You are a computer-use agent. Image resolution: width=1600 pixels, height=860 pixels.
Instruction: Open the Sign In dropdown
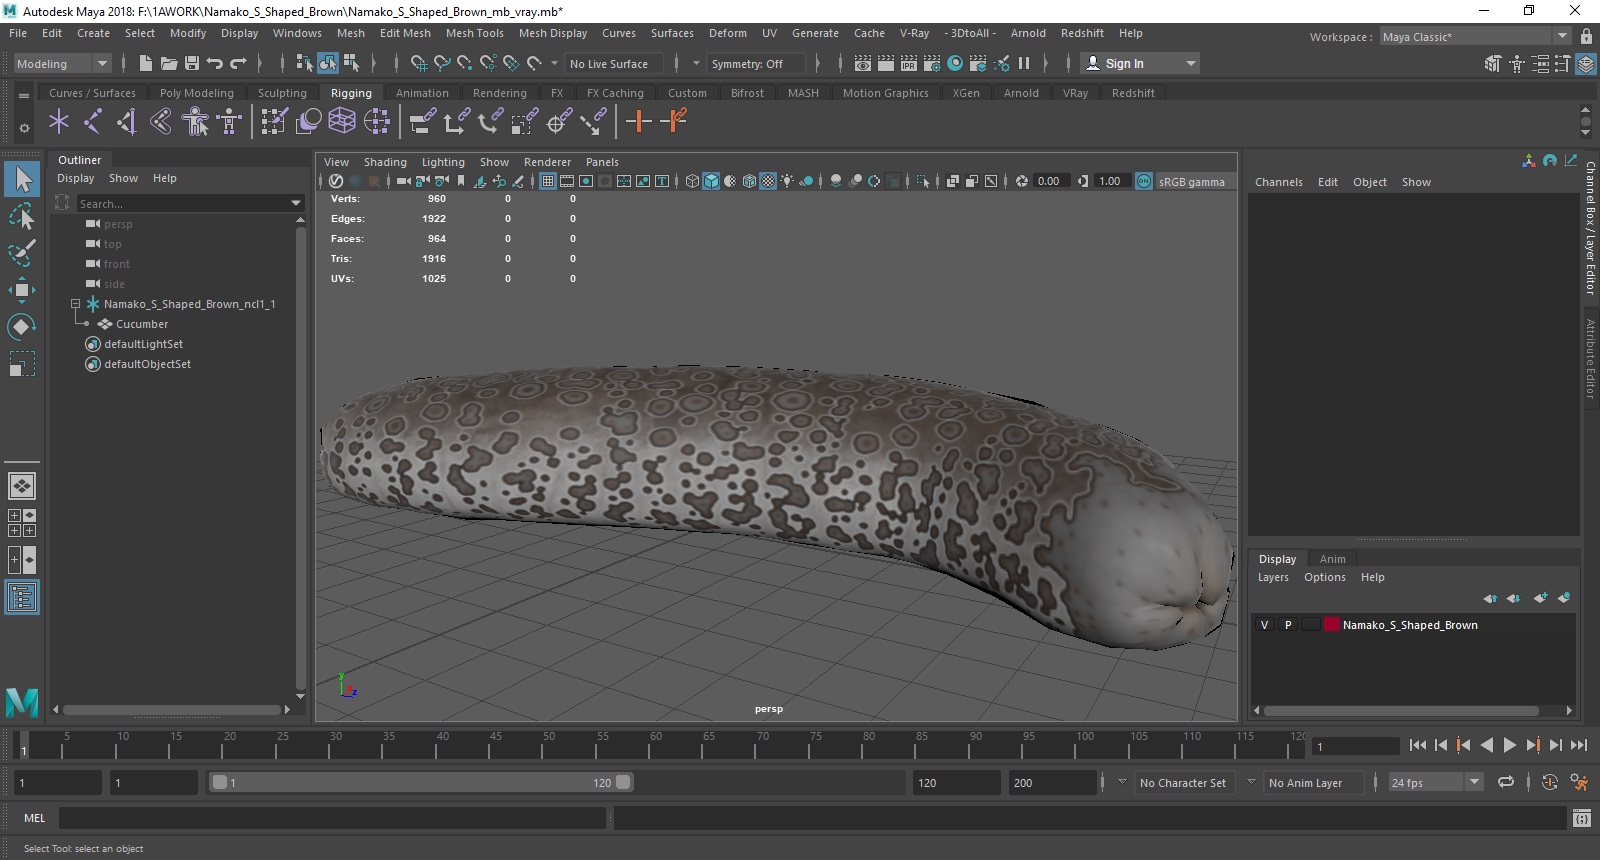point(1141,63)
